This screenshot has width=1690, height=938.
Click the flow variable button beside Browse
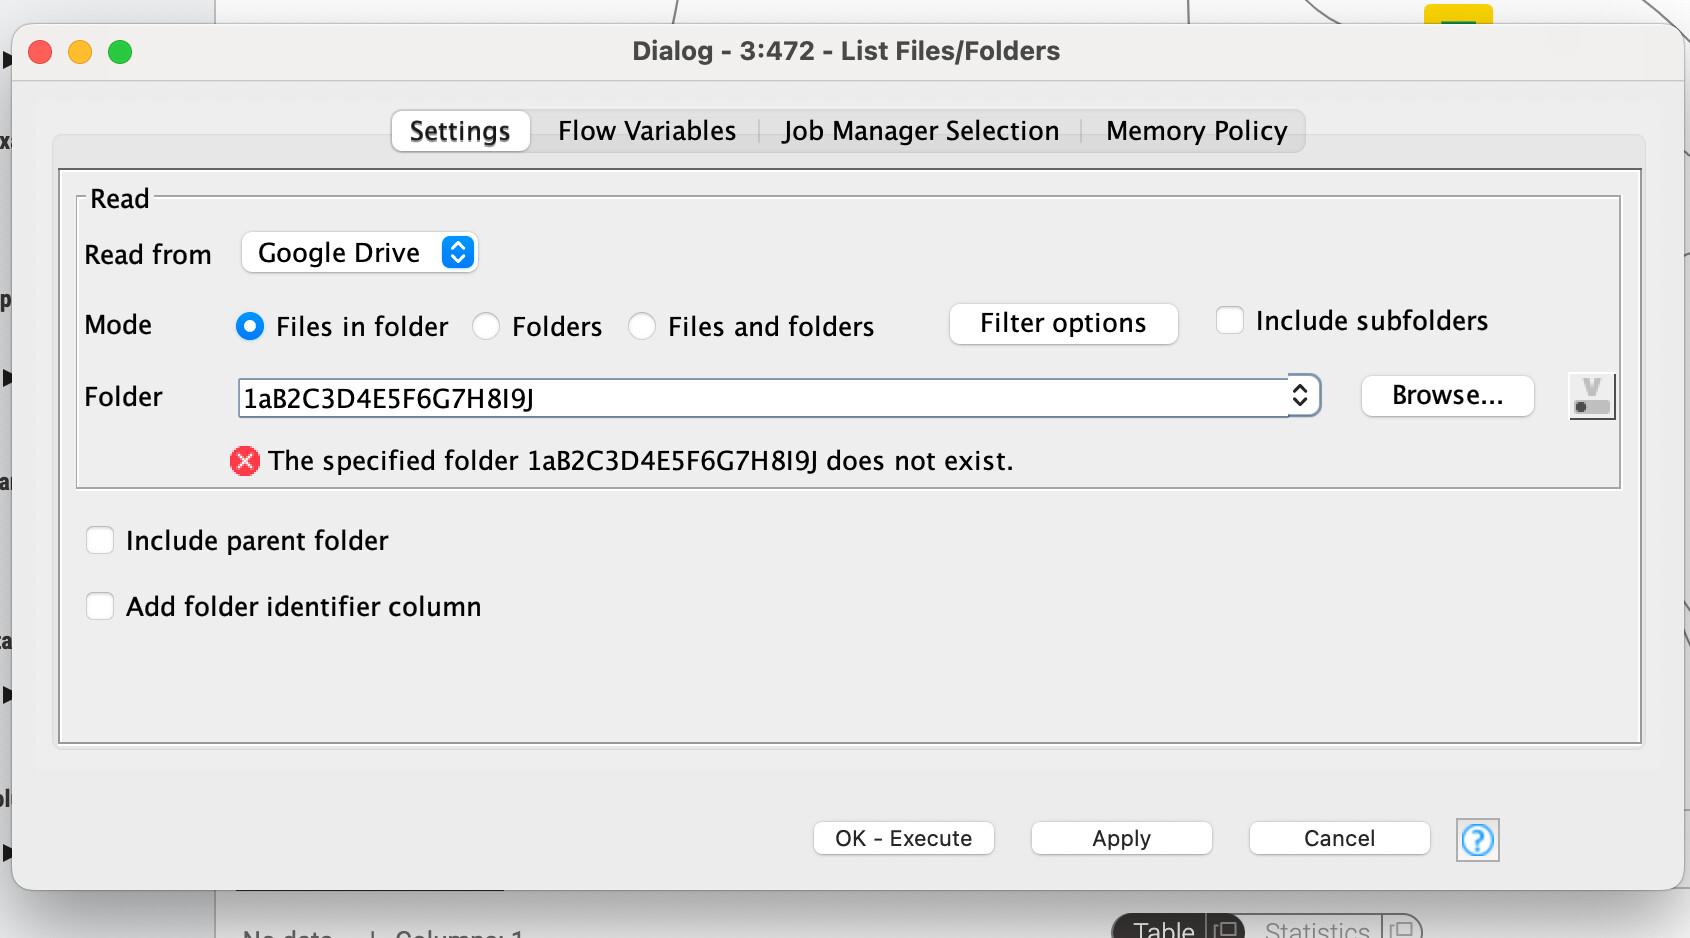[1592, 396]
